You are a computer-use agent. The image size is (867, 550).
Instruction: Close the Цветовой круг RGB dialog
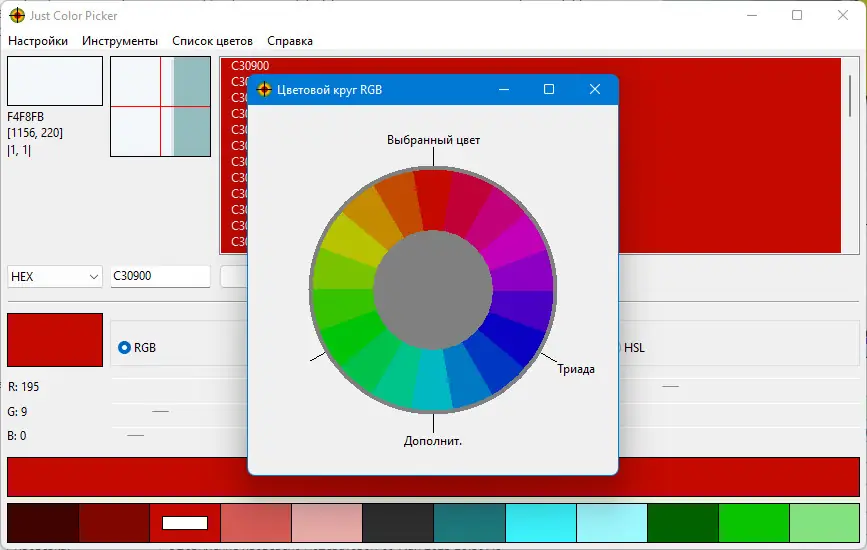[594, 89]
